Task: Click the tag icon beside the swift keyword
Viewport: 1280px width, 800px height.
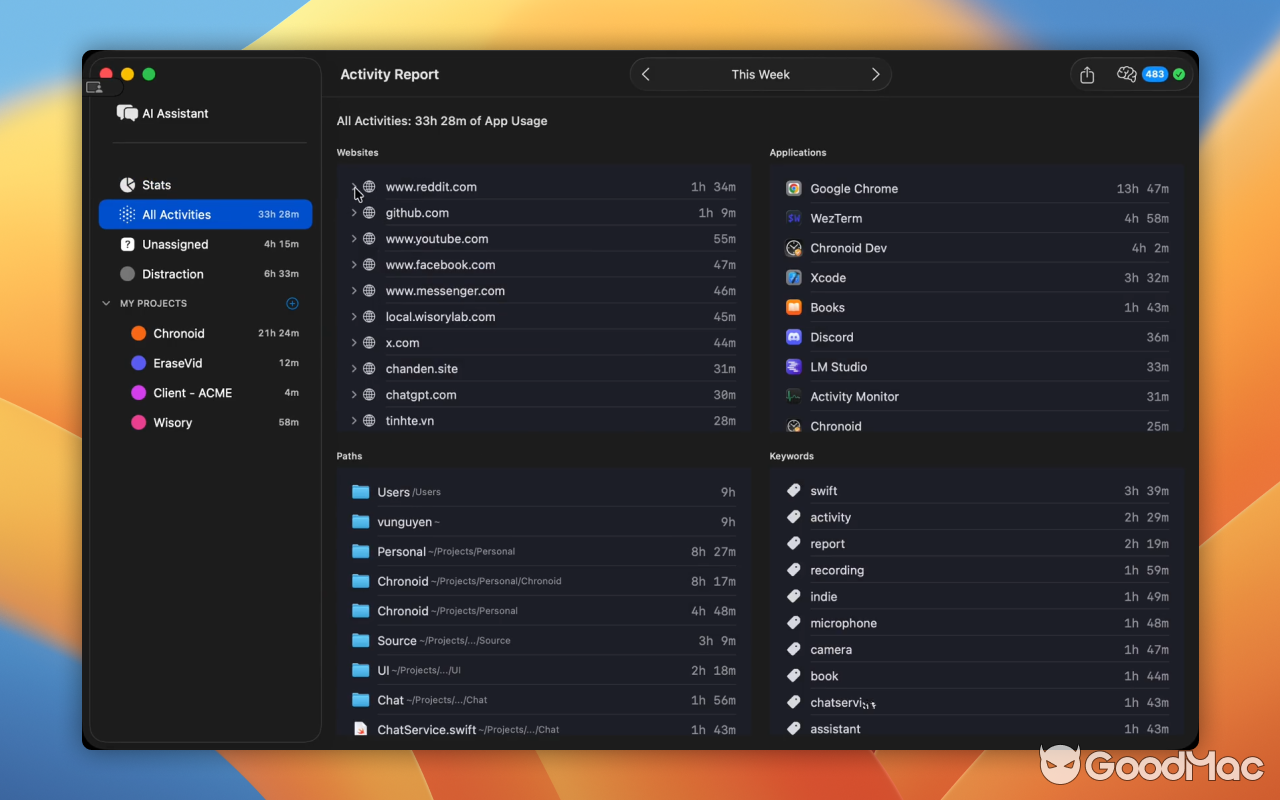Action: (793, 490)
